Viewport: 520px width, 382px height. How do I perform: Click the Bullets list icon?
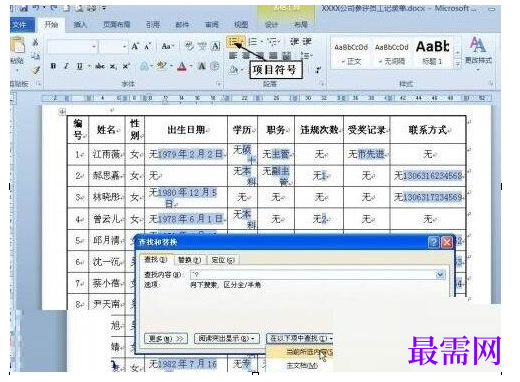[x=234, y=42]
